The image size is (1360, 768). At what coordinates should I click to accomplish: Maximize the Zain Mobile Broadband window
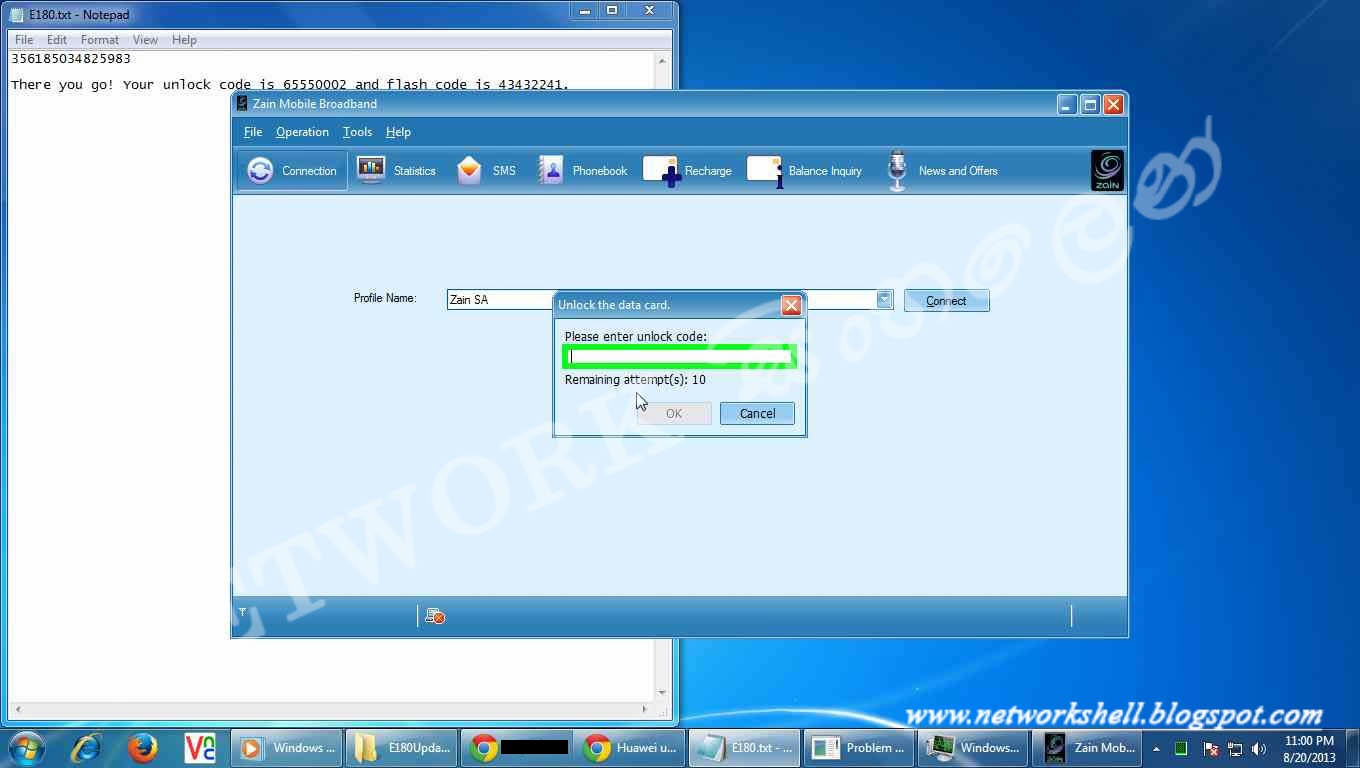coord(1090,104)
